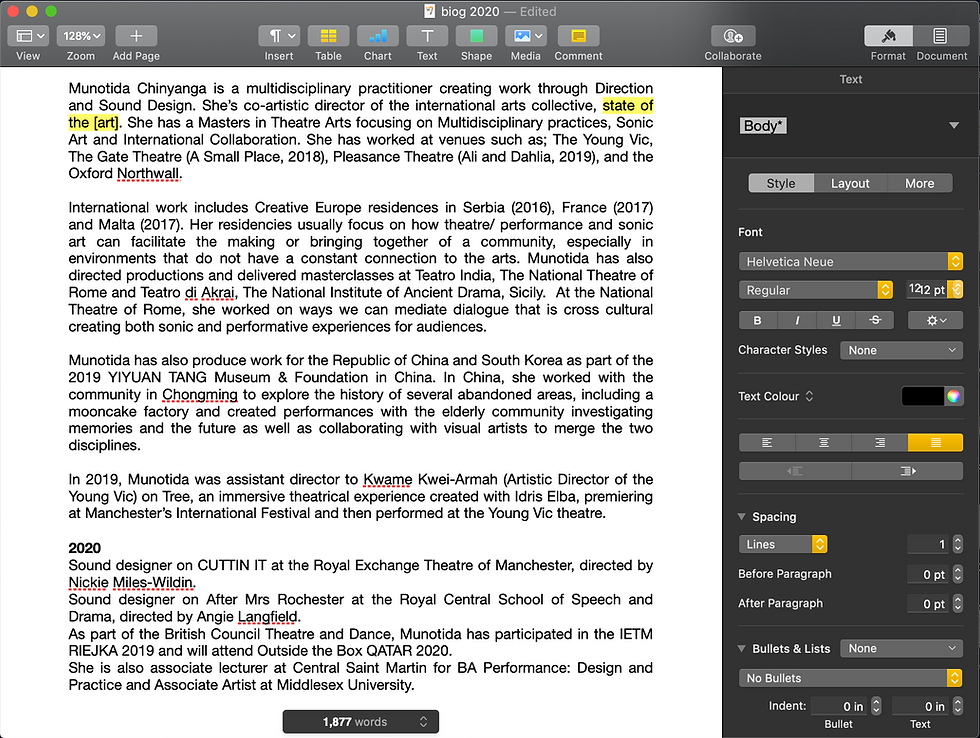Screen dimensions: 980x738
Task: Adjust the font size stepper
Action: [x=955, y=290]
